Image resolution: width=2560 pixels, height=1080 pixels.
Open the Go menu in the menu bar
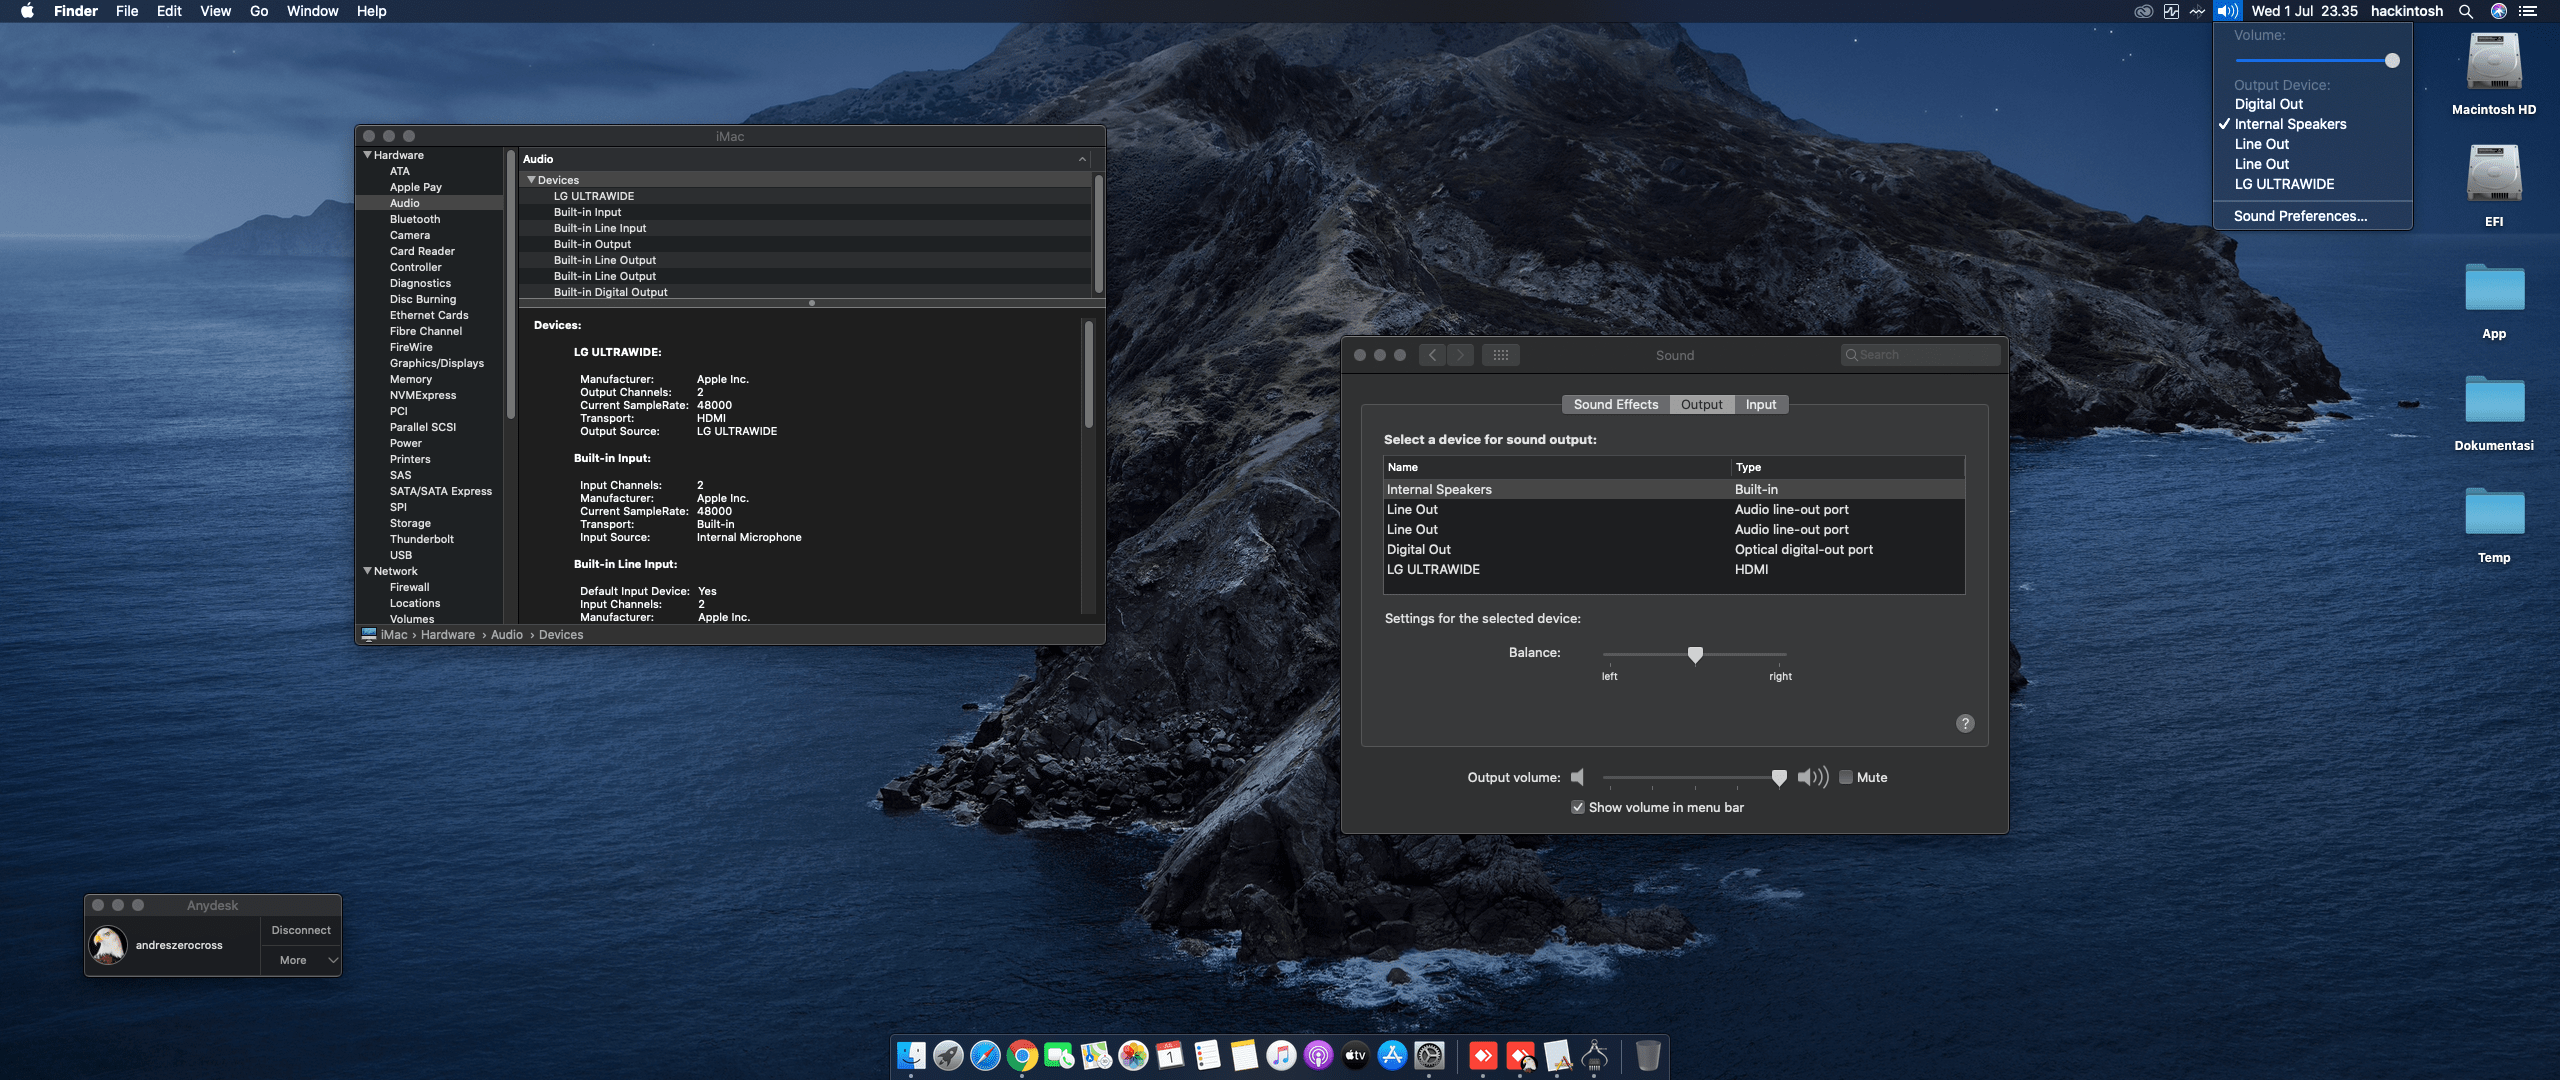[258, 11]
